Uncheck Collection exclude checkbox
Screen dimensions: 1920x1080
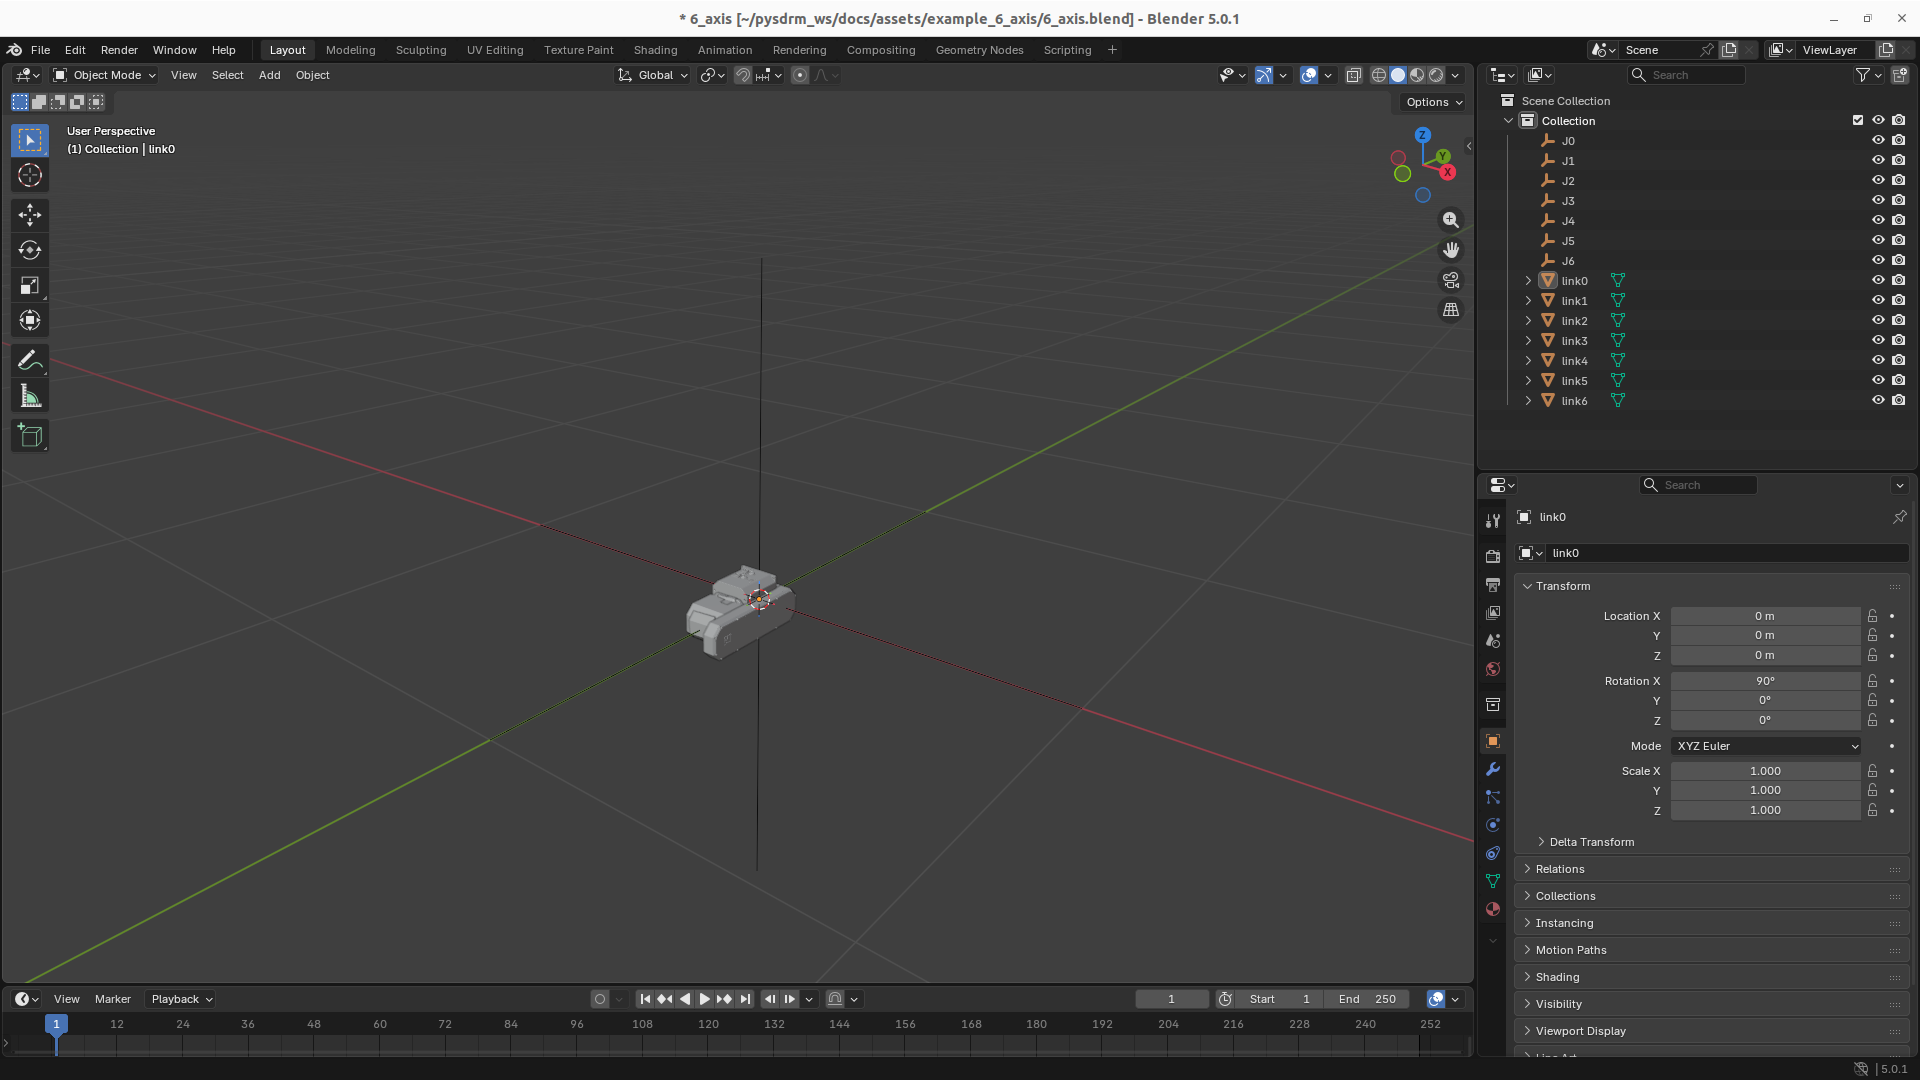[1858, 120]
